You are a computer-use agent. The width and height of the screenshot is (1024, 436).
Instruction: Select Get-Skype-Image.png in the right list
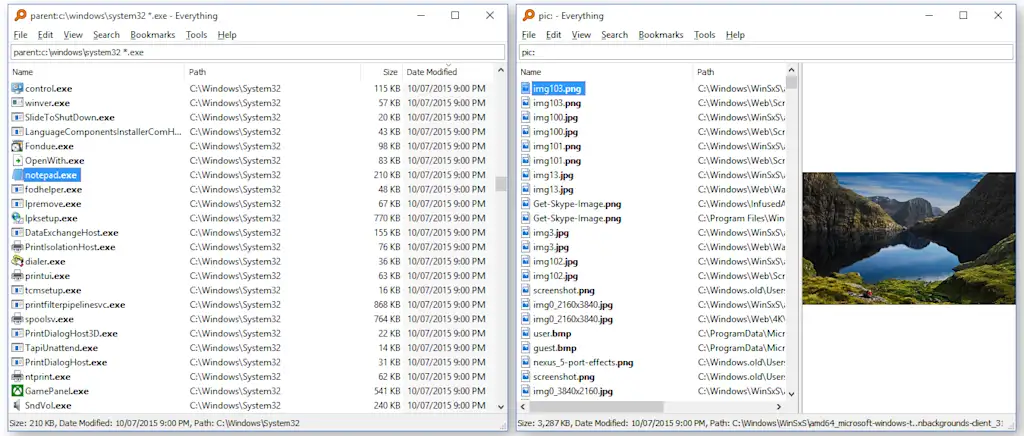[x=577, y=204]
